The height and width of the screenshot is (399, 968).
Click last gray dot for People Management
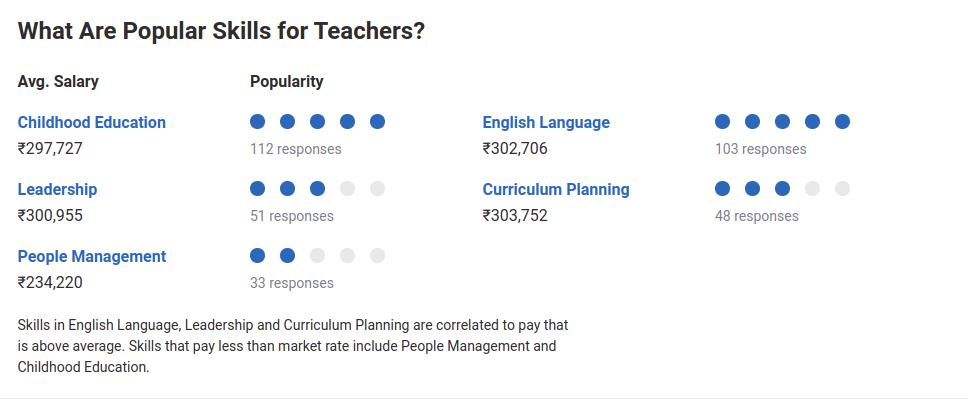378,255
